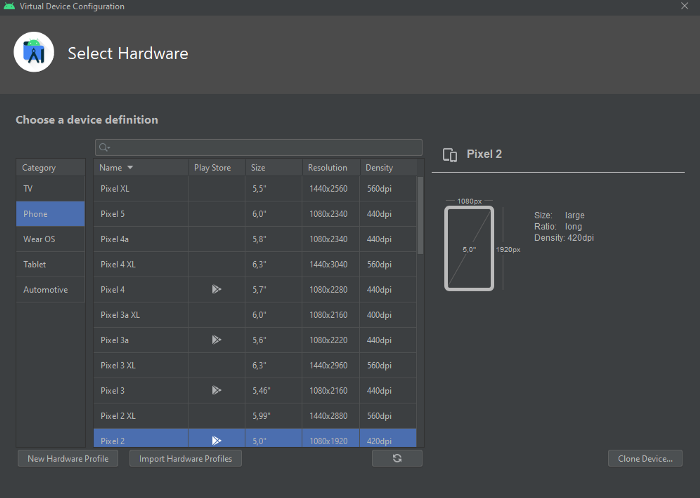Click the 5,46" size cell
Image resolution: width=700 pixels, height=498 pixels.
pos(274,390)
